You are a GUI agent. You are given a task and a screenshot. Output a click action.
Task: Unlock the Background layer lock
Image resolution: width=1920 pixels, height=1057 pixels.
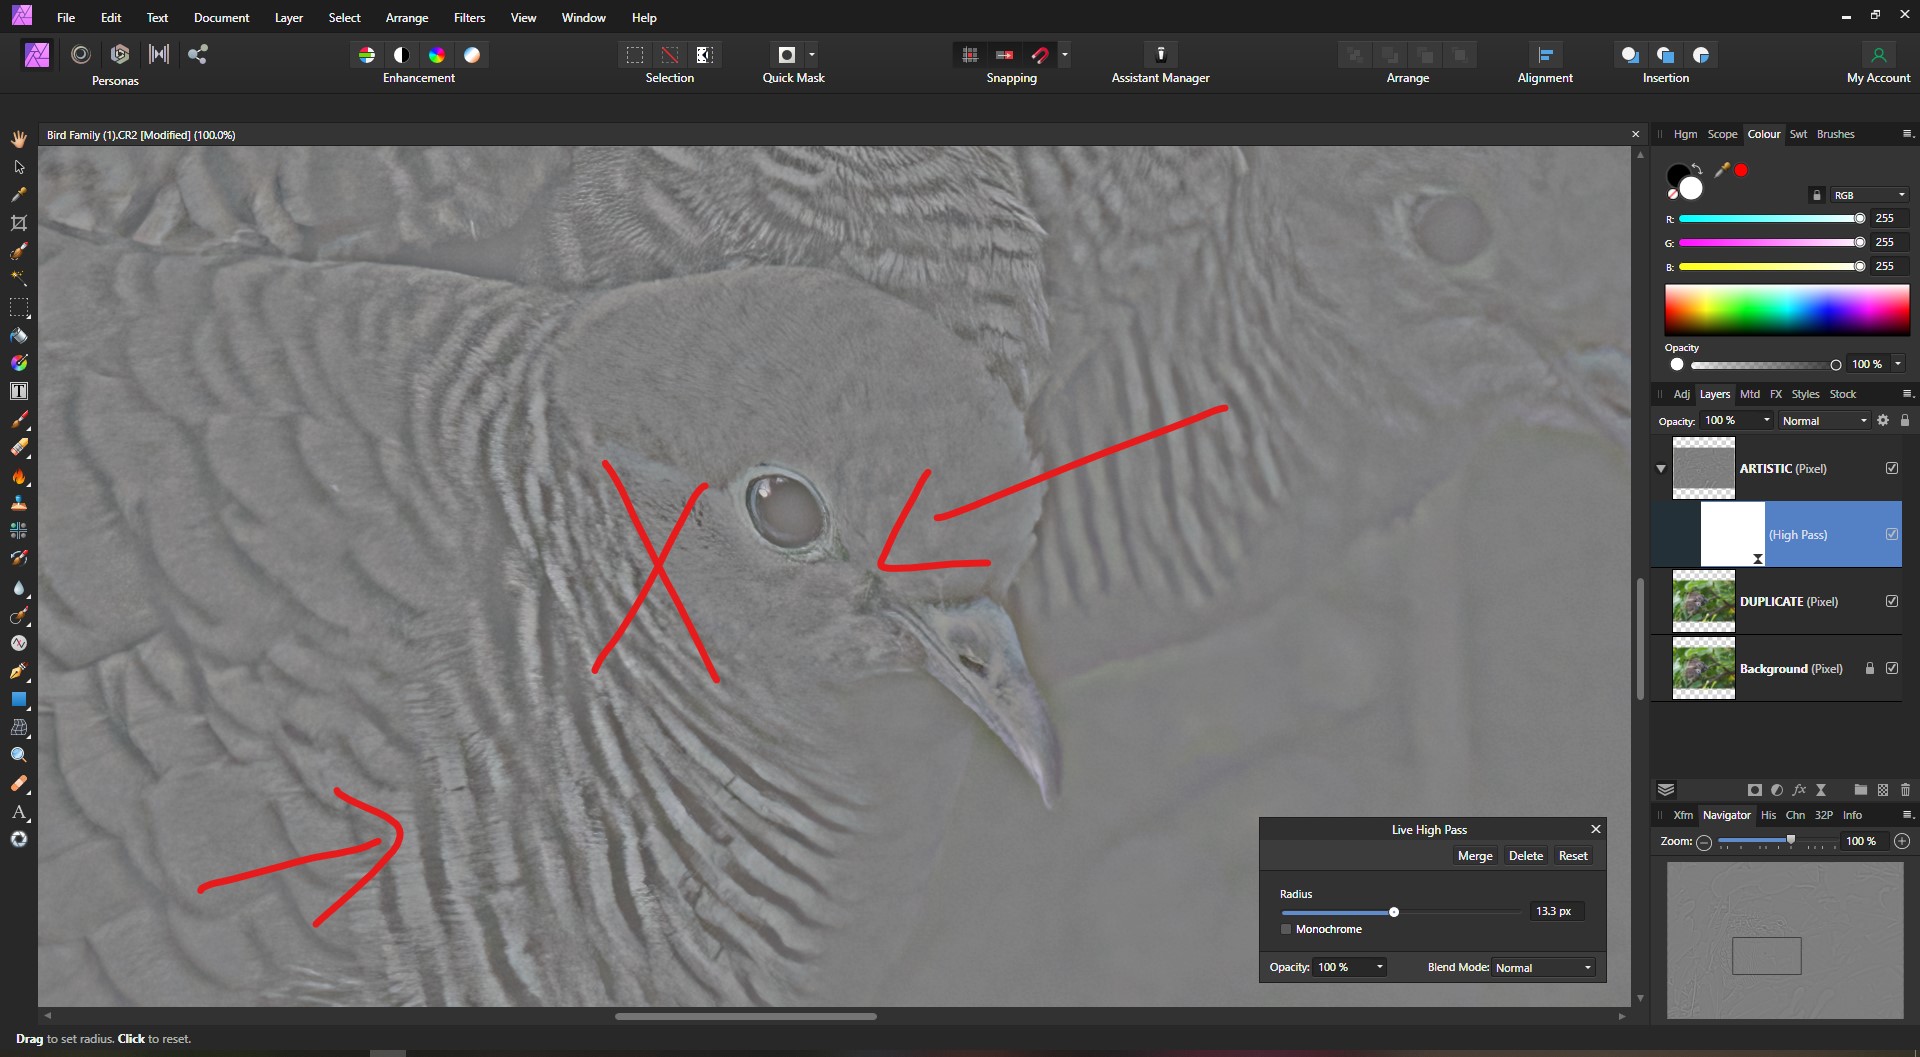click(1870, 668)
